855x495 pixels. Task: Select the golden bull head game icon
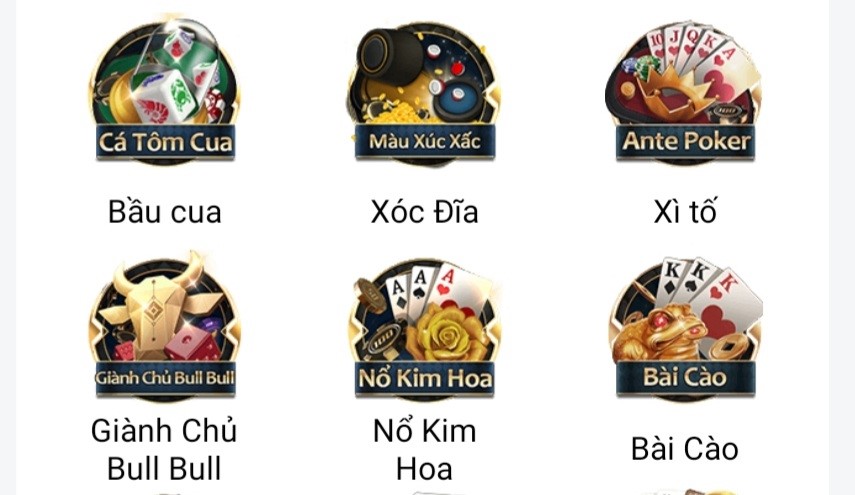tap(165, 327)
